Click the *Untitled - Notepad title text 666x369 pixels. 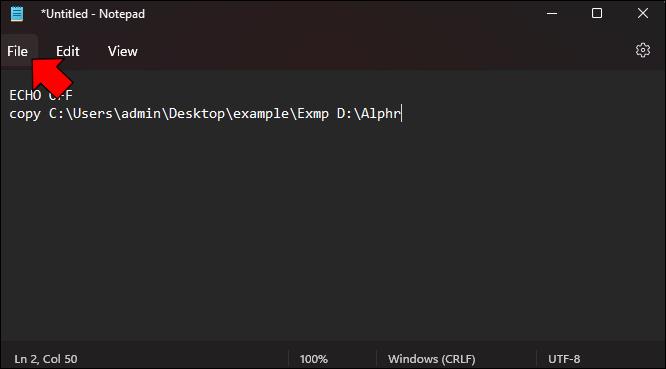[x=93, y=14]
